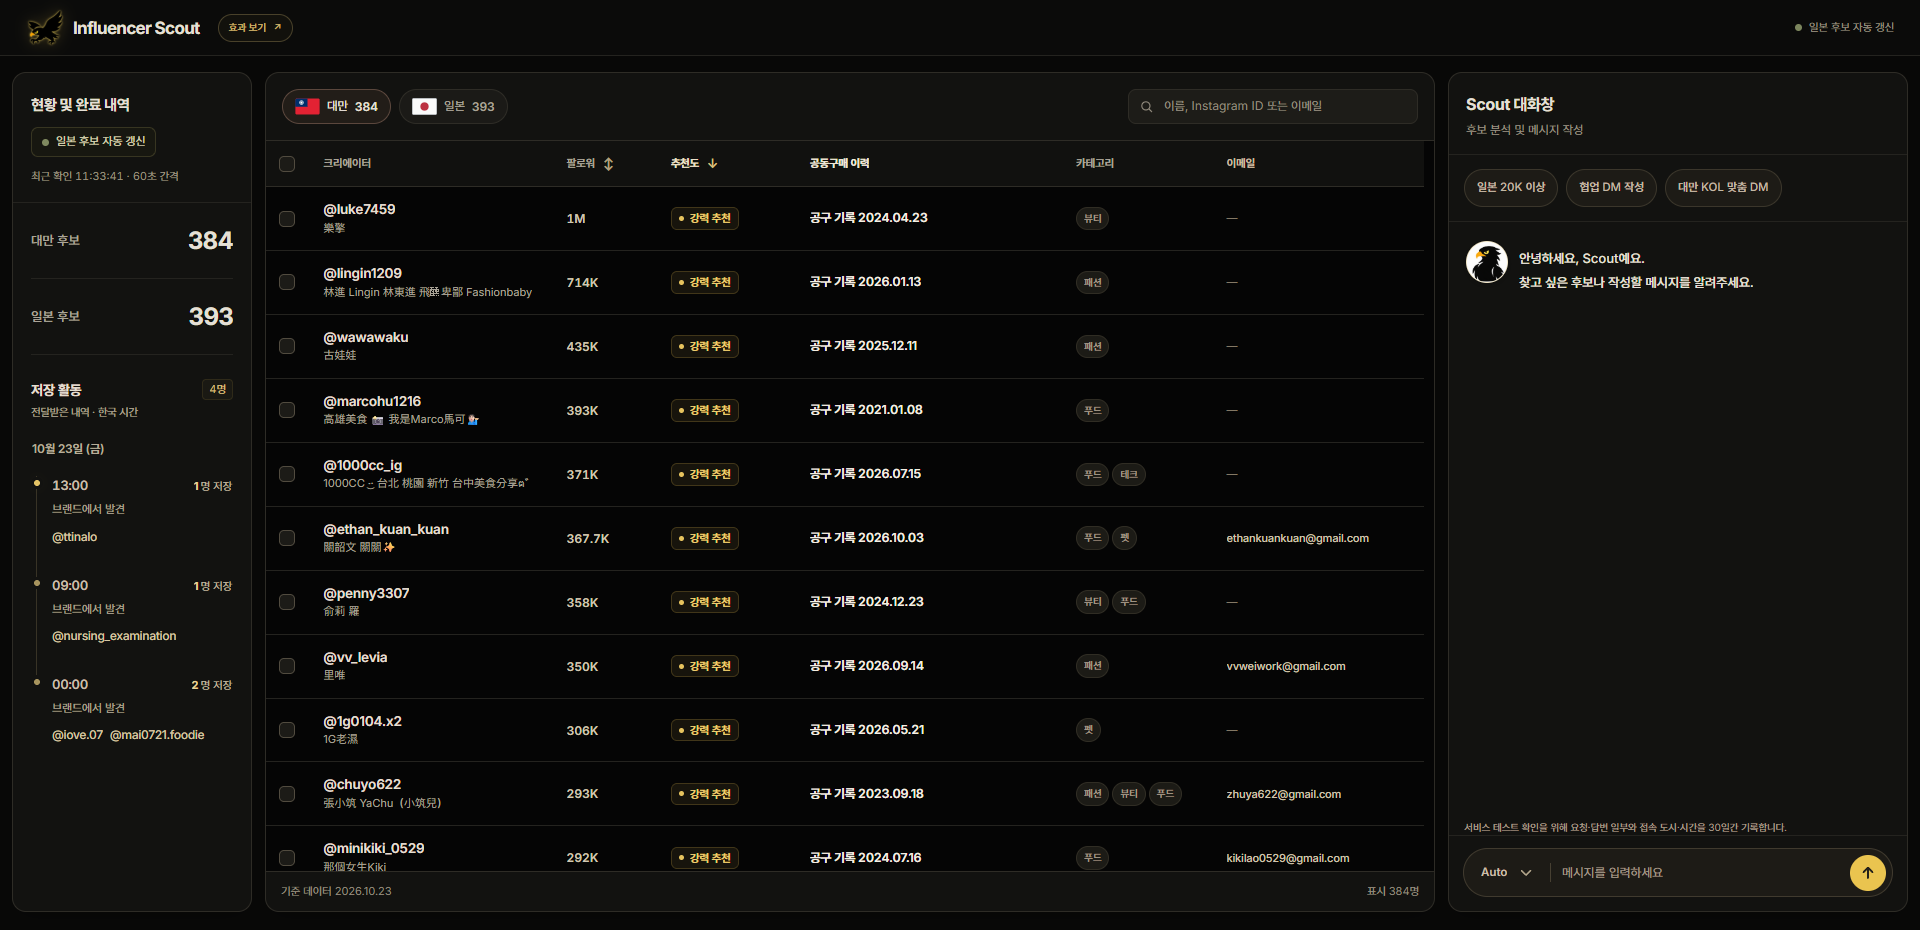The height and width of the screenshot is (930, 1920).
Task: Open the Auto mode dropdown in the chat
Action: 1506,872
